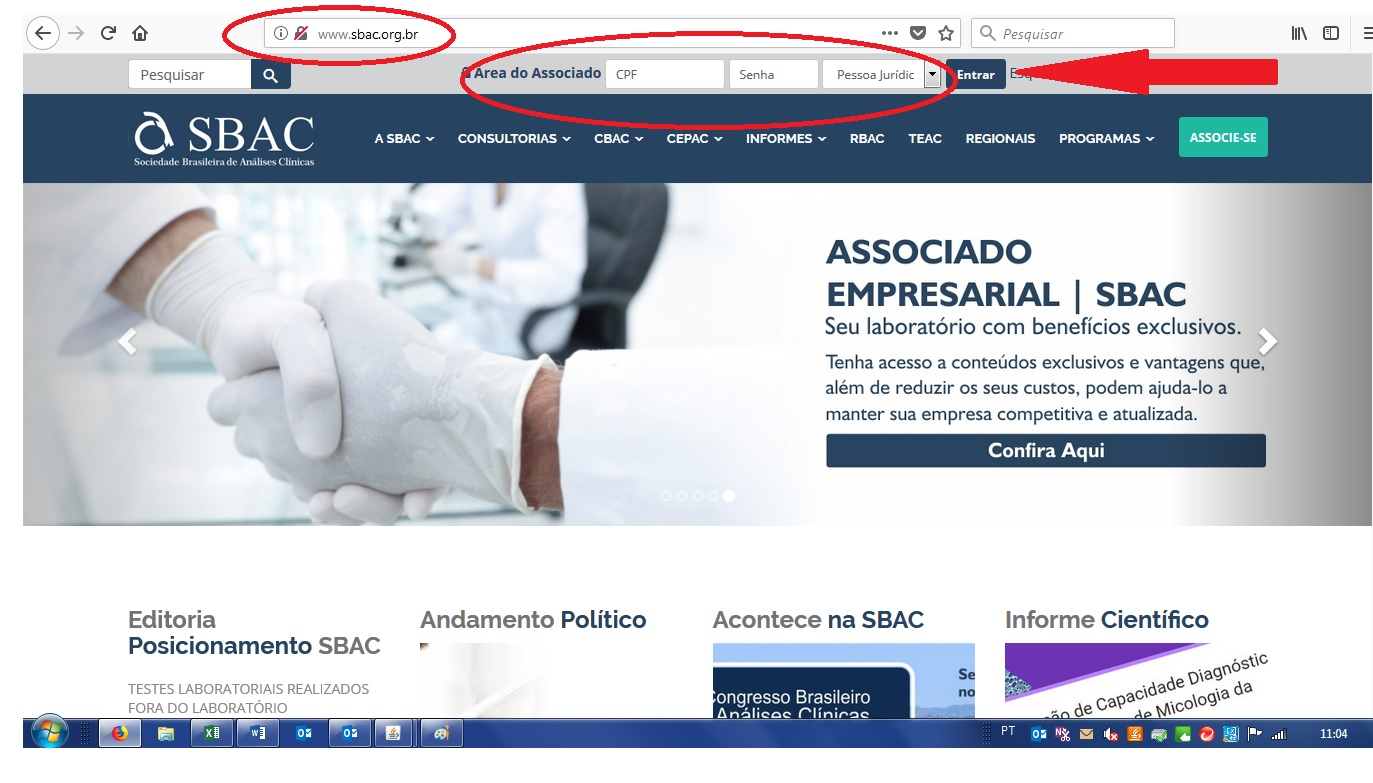Click the Entrar login button

point(976,75)
